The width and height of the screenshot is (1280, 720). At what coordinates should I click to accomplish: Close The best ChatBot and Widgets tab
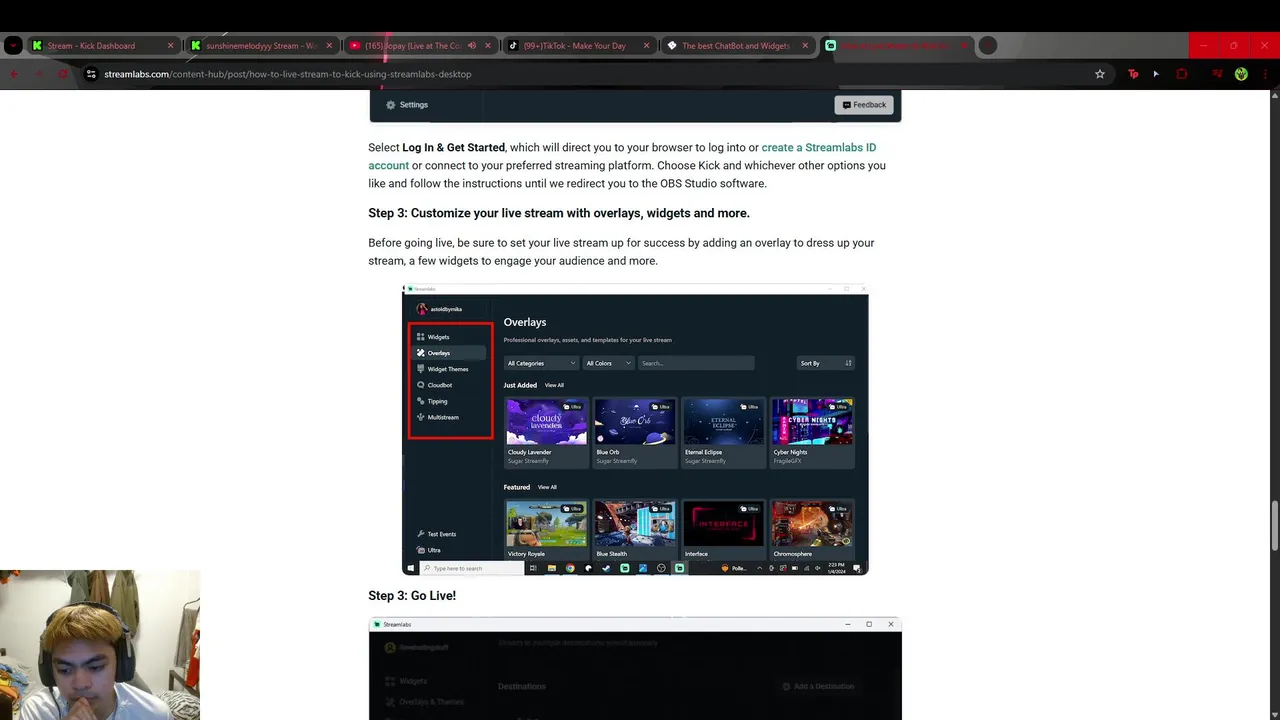tap(805, 45)
